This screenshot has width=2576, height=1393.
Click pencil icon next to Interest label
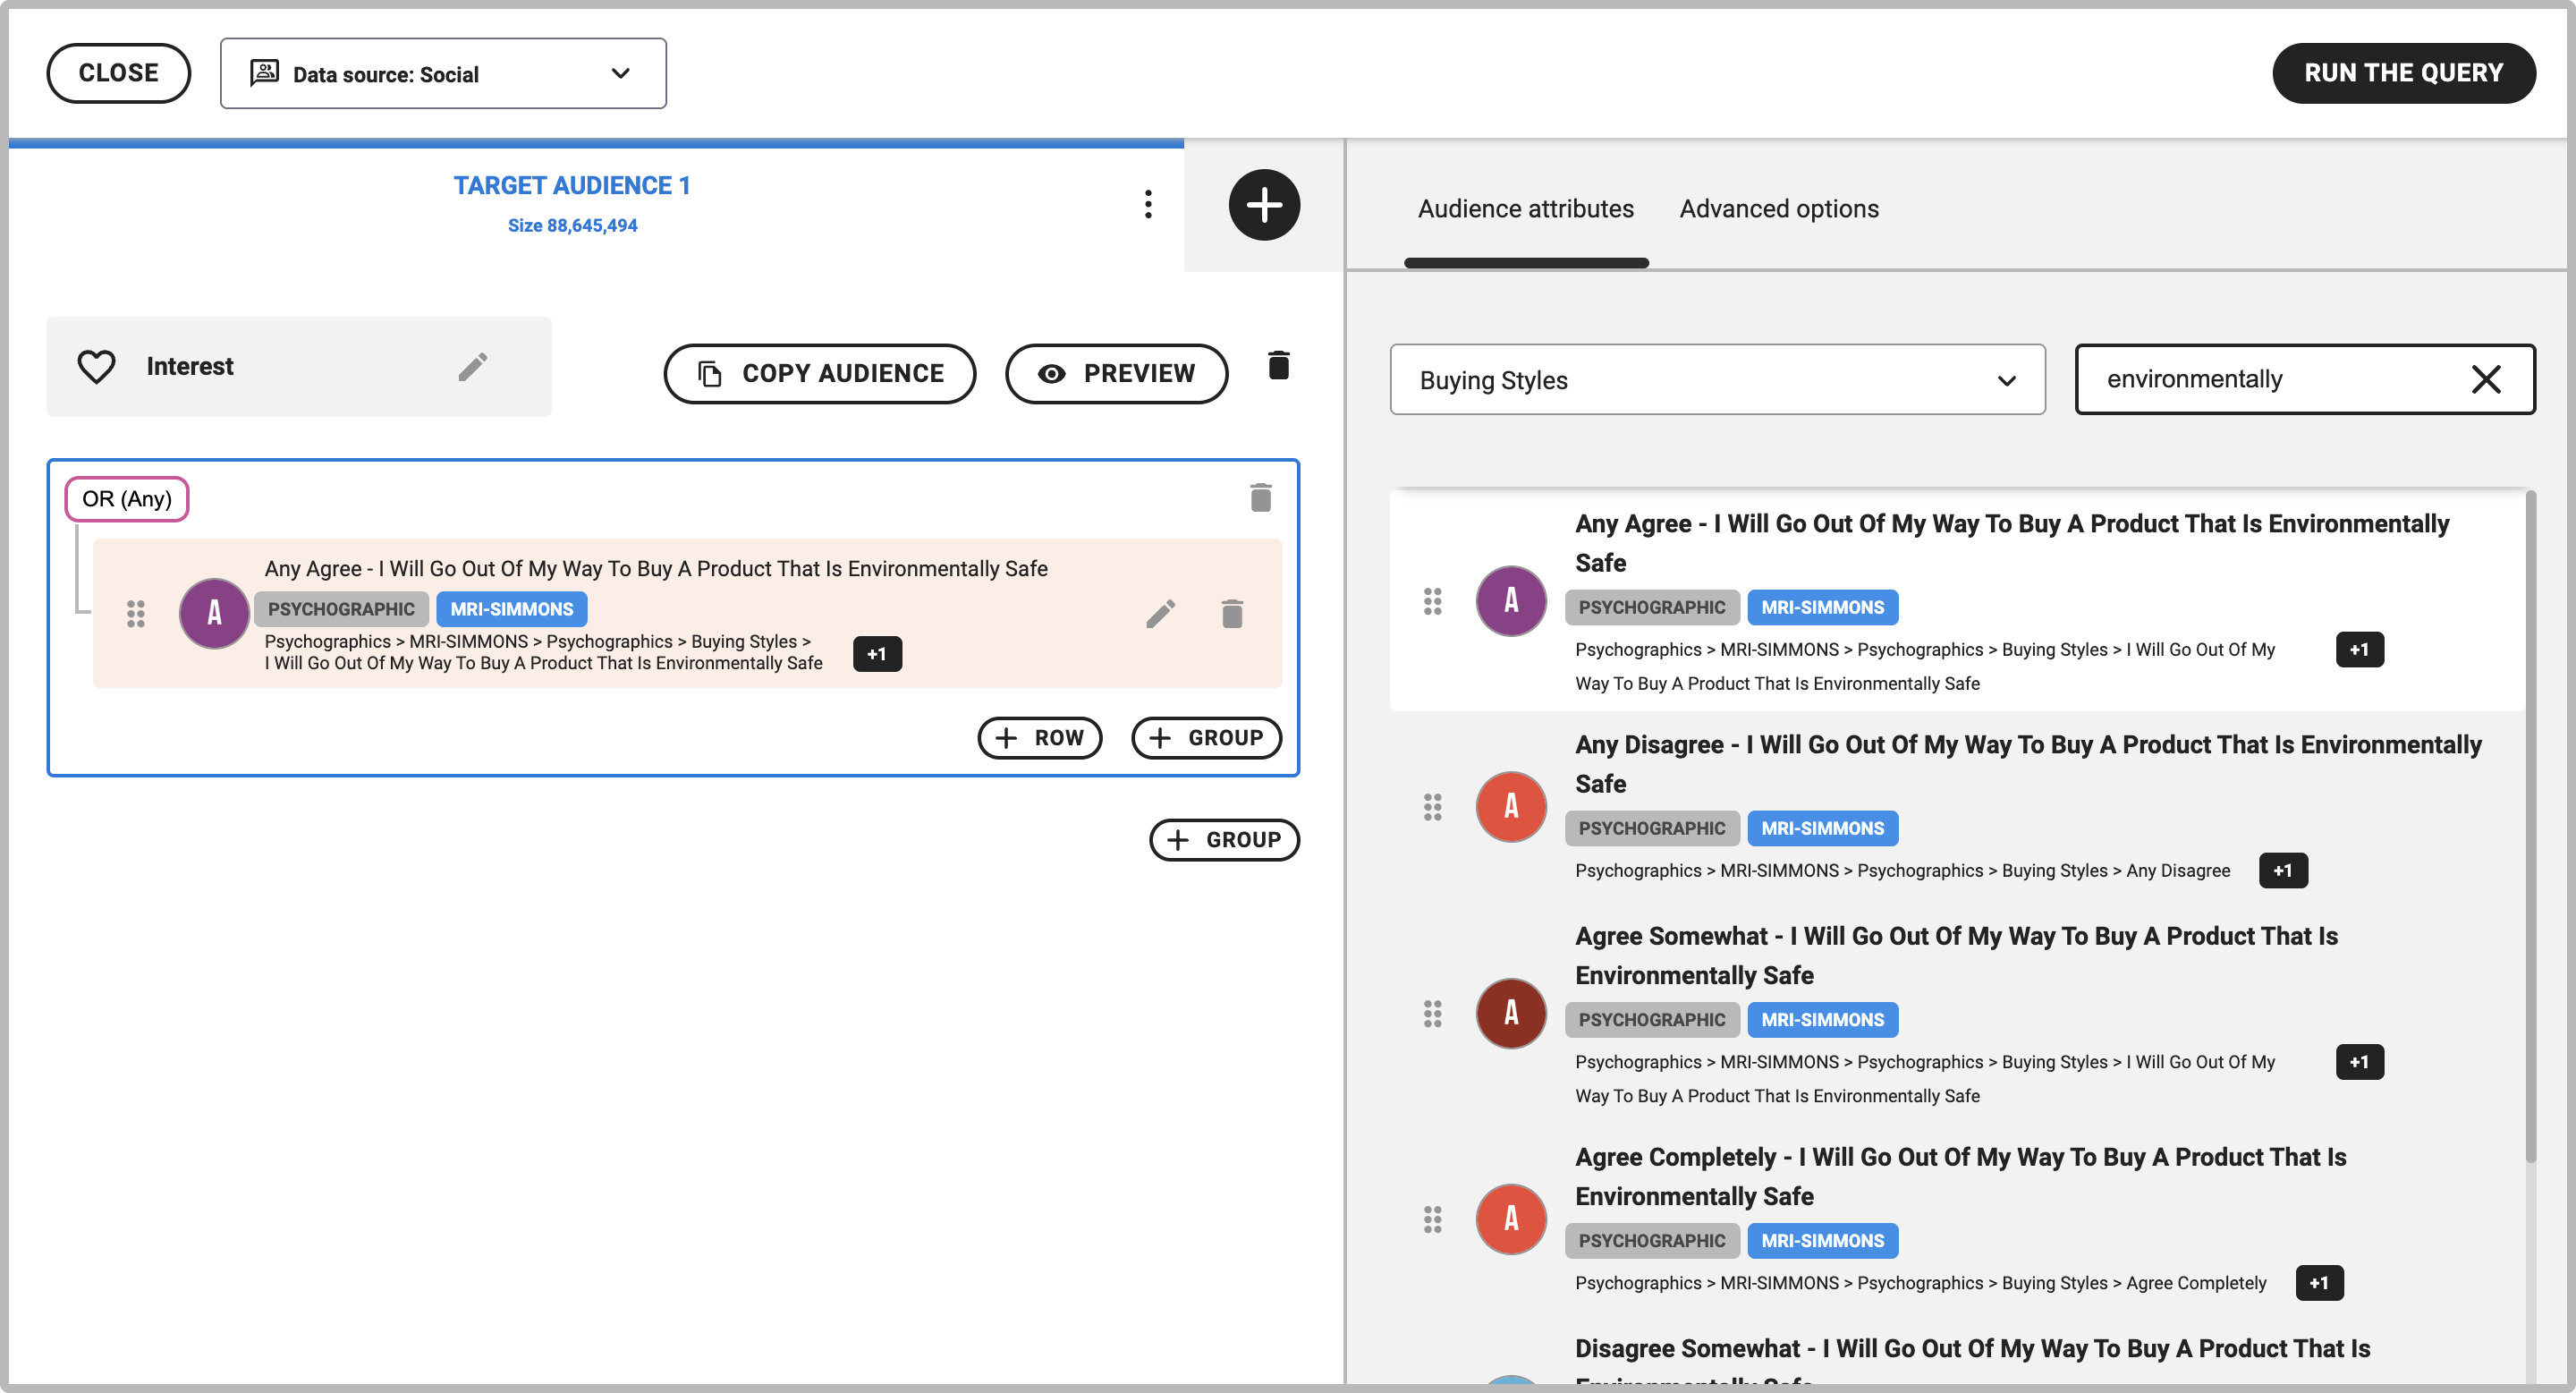[473, 367]
